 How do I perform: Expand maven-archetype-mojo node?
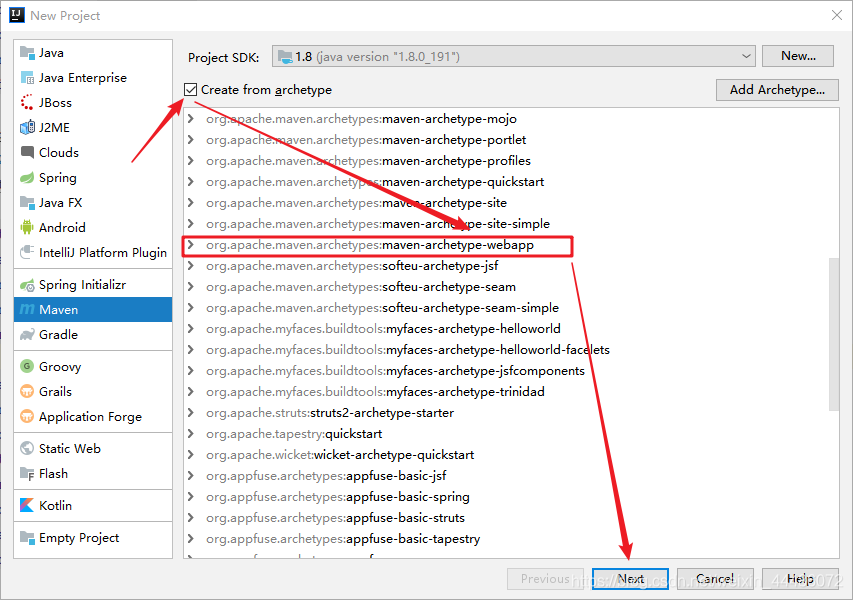pos(190,119)
